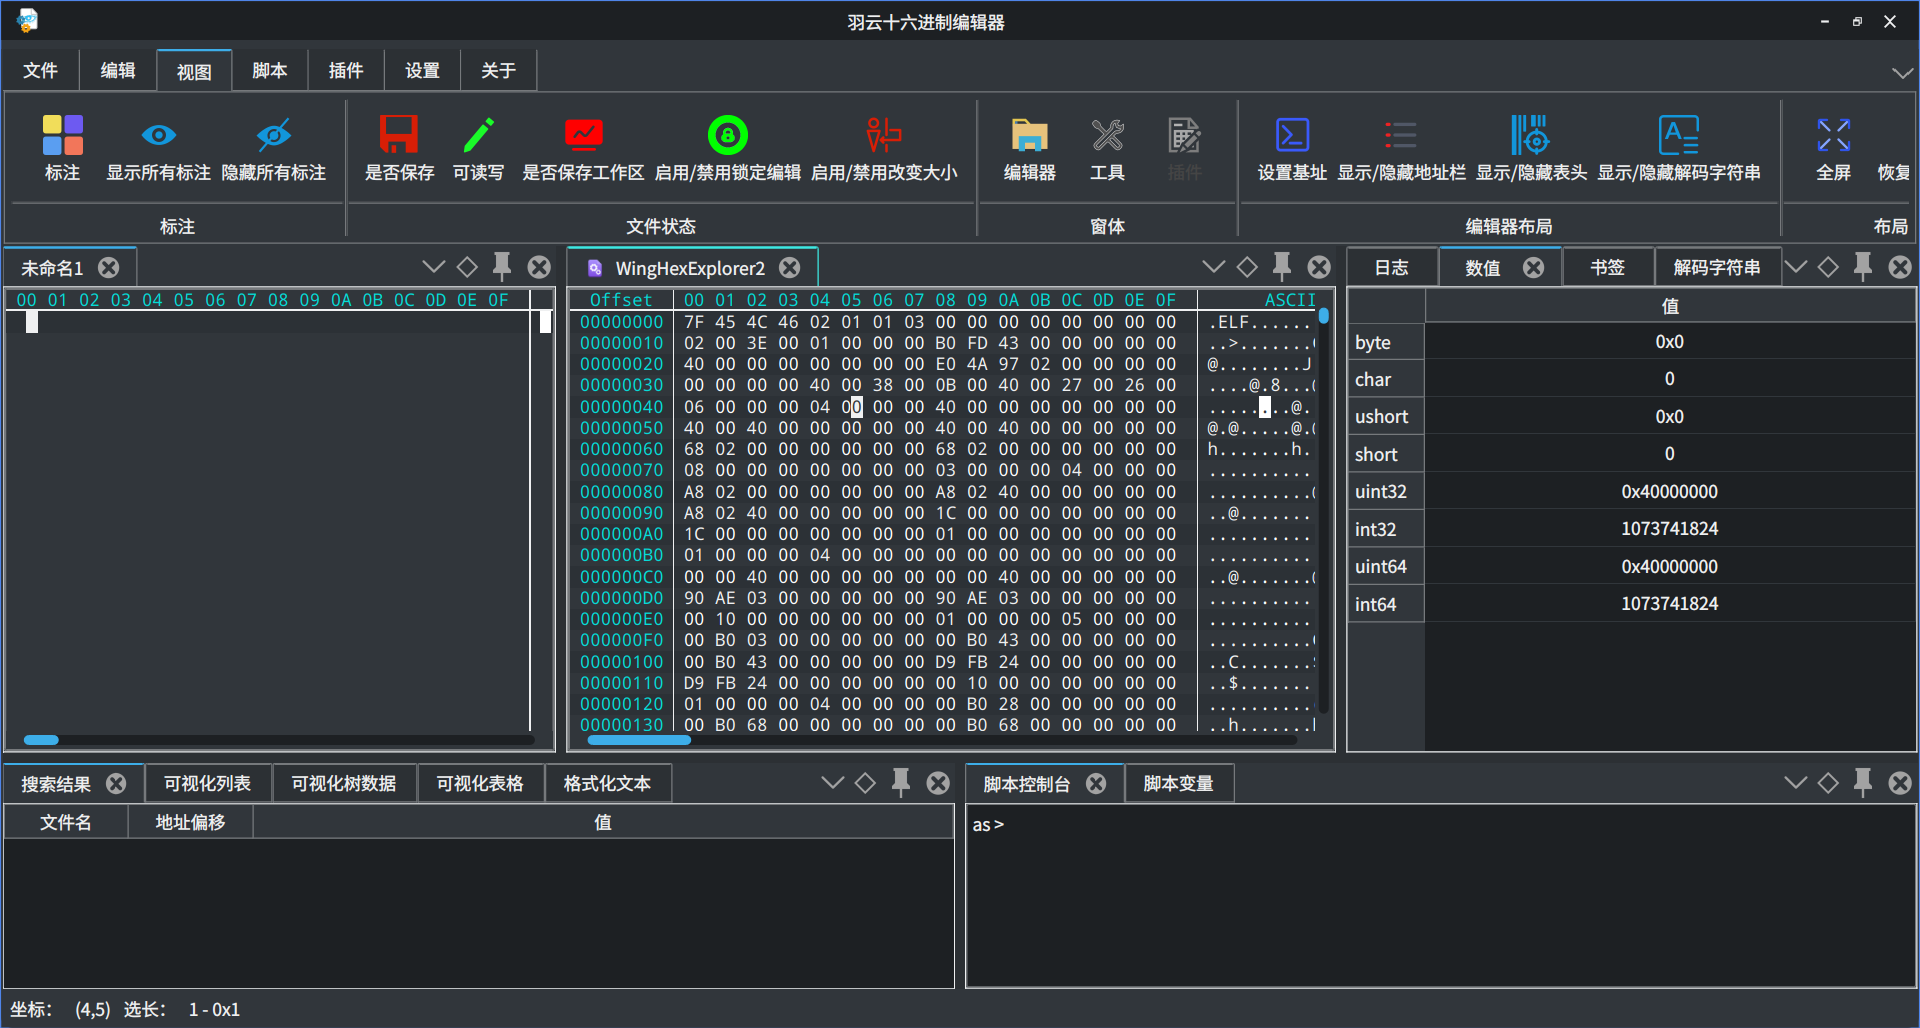Open the 插件 ribbon tab
Screen dimensions: 1920x1028
point(345,70)
